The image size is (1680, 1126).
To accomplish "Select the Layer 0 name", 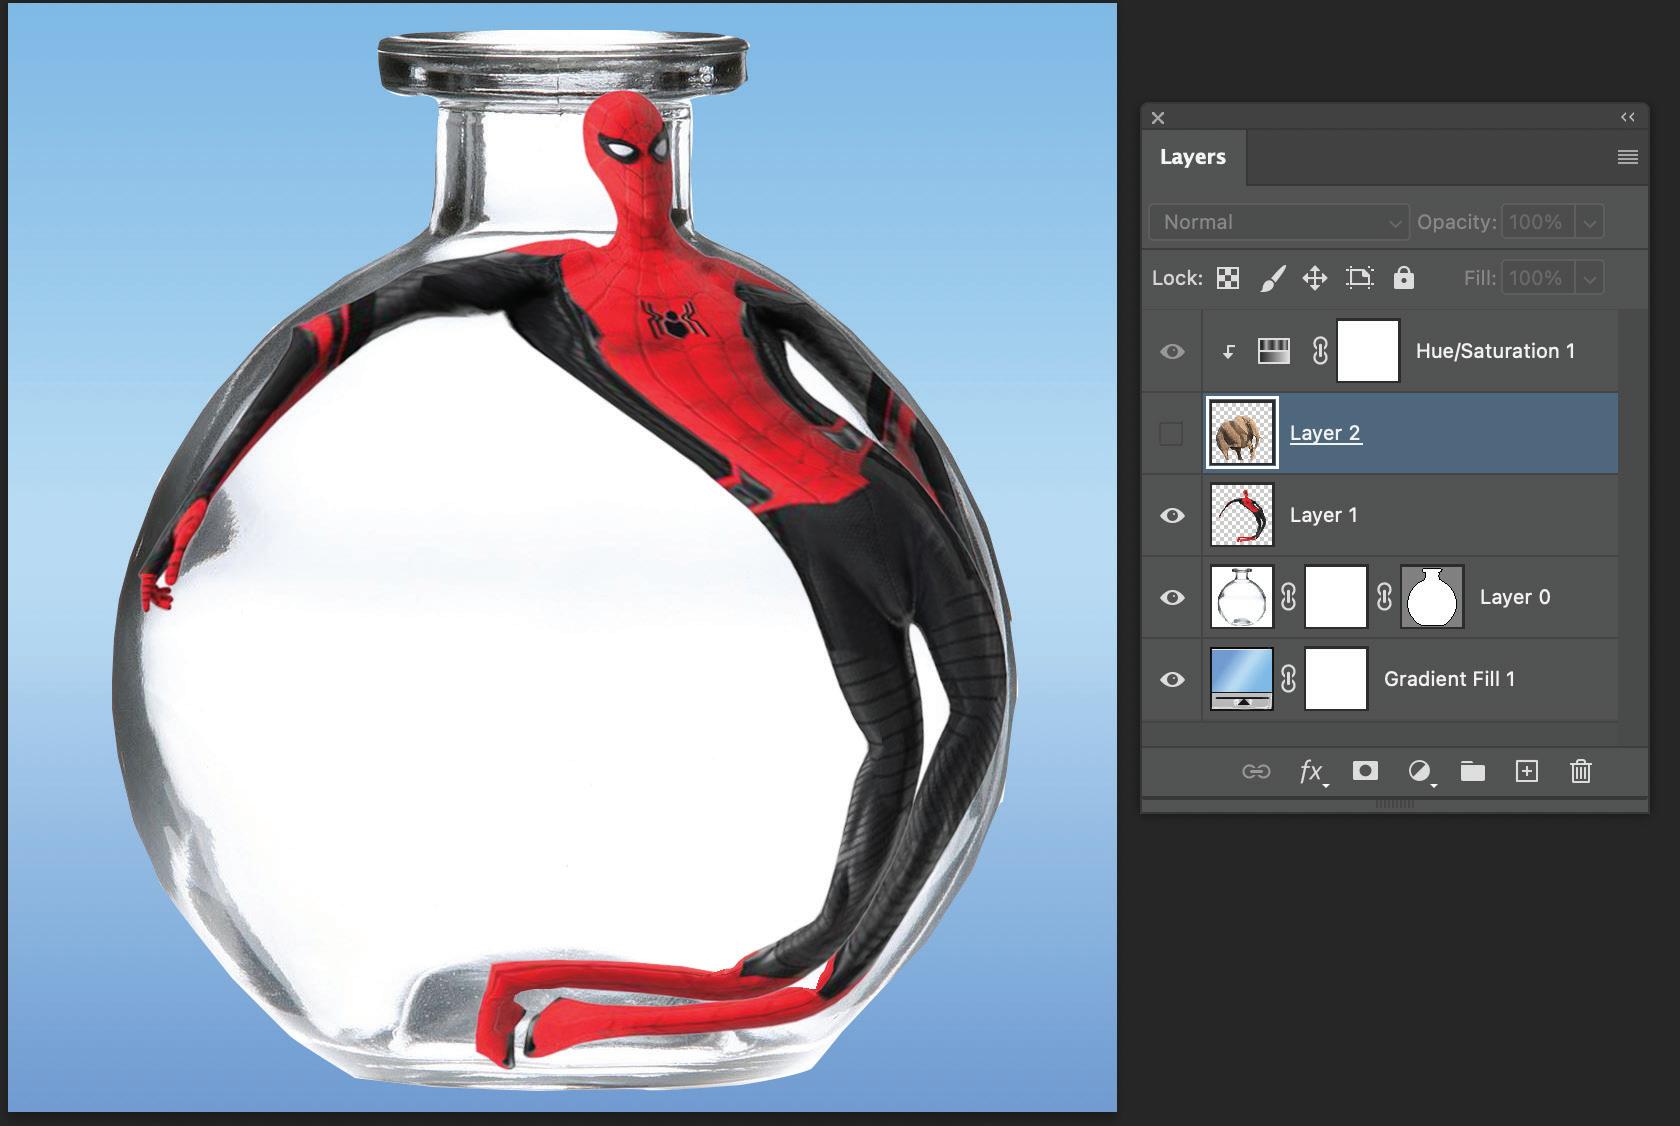I will click(1515, 597).
